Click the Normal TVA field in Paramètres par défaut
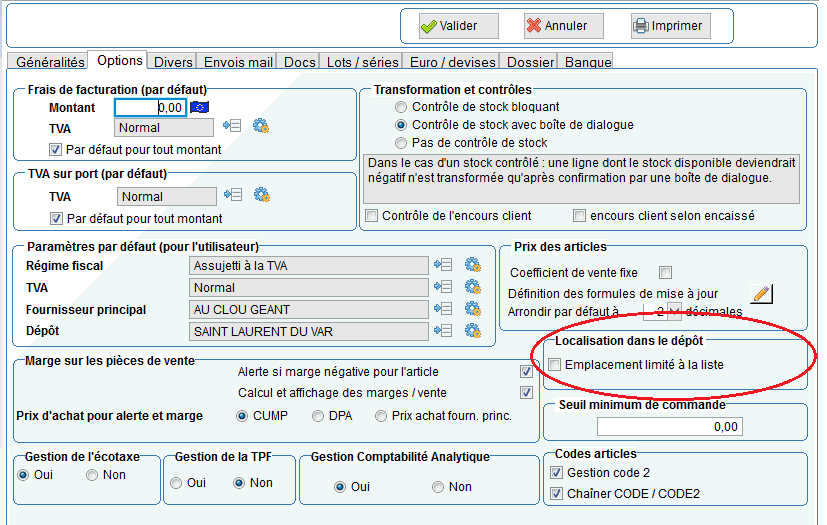 pos(309,288)
